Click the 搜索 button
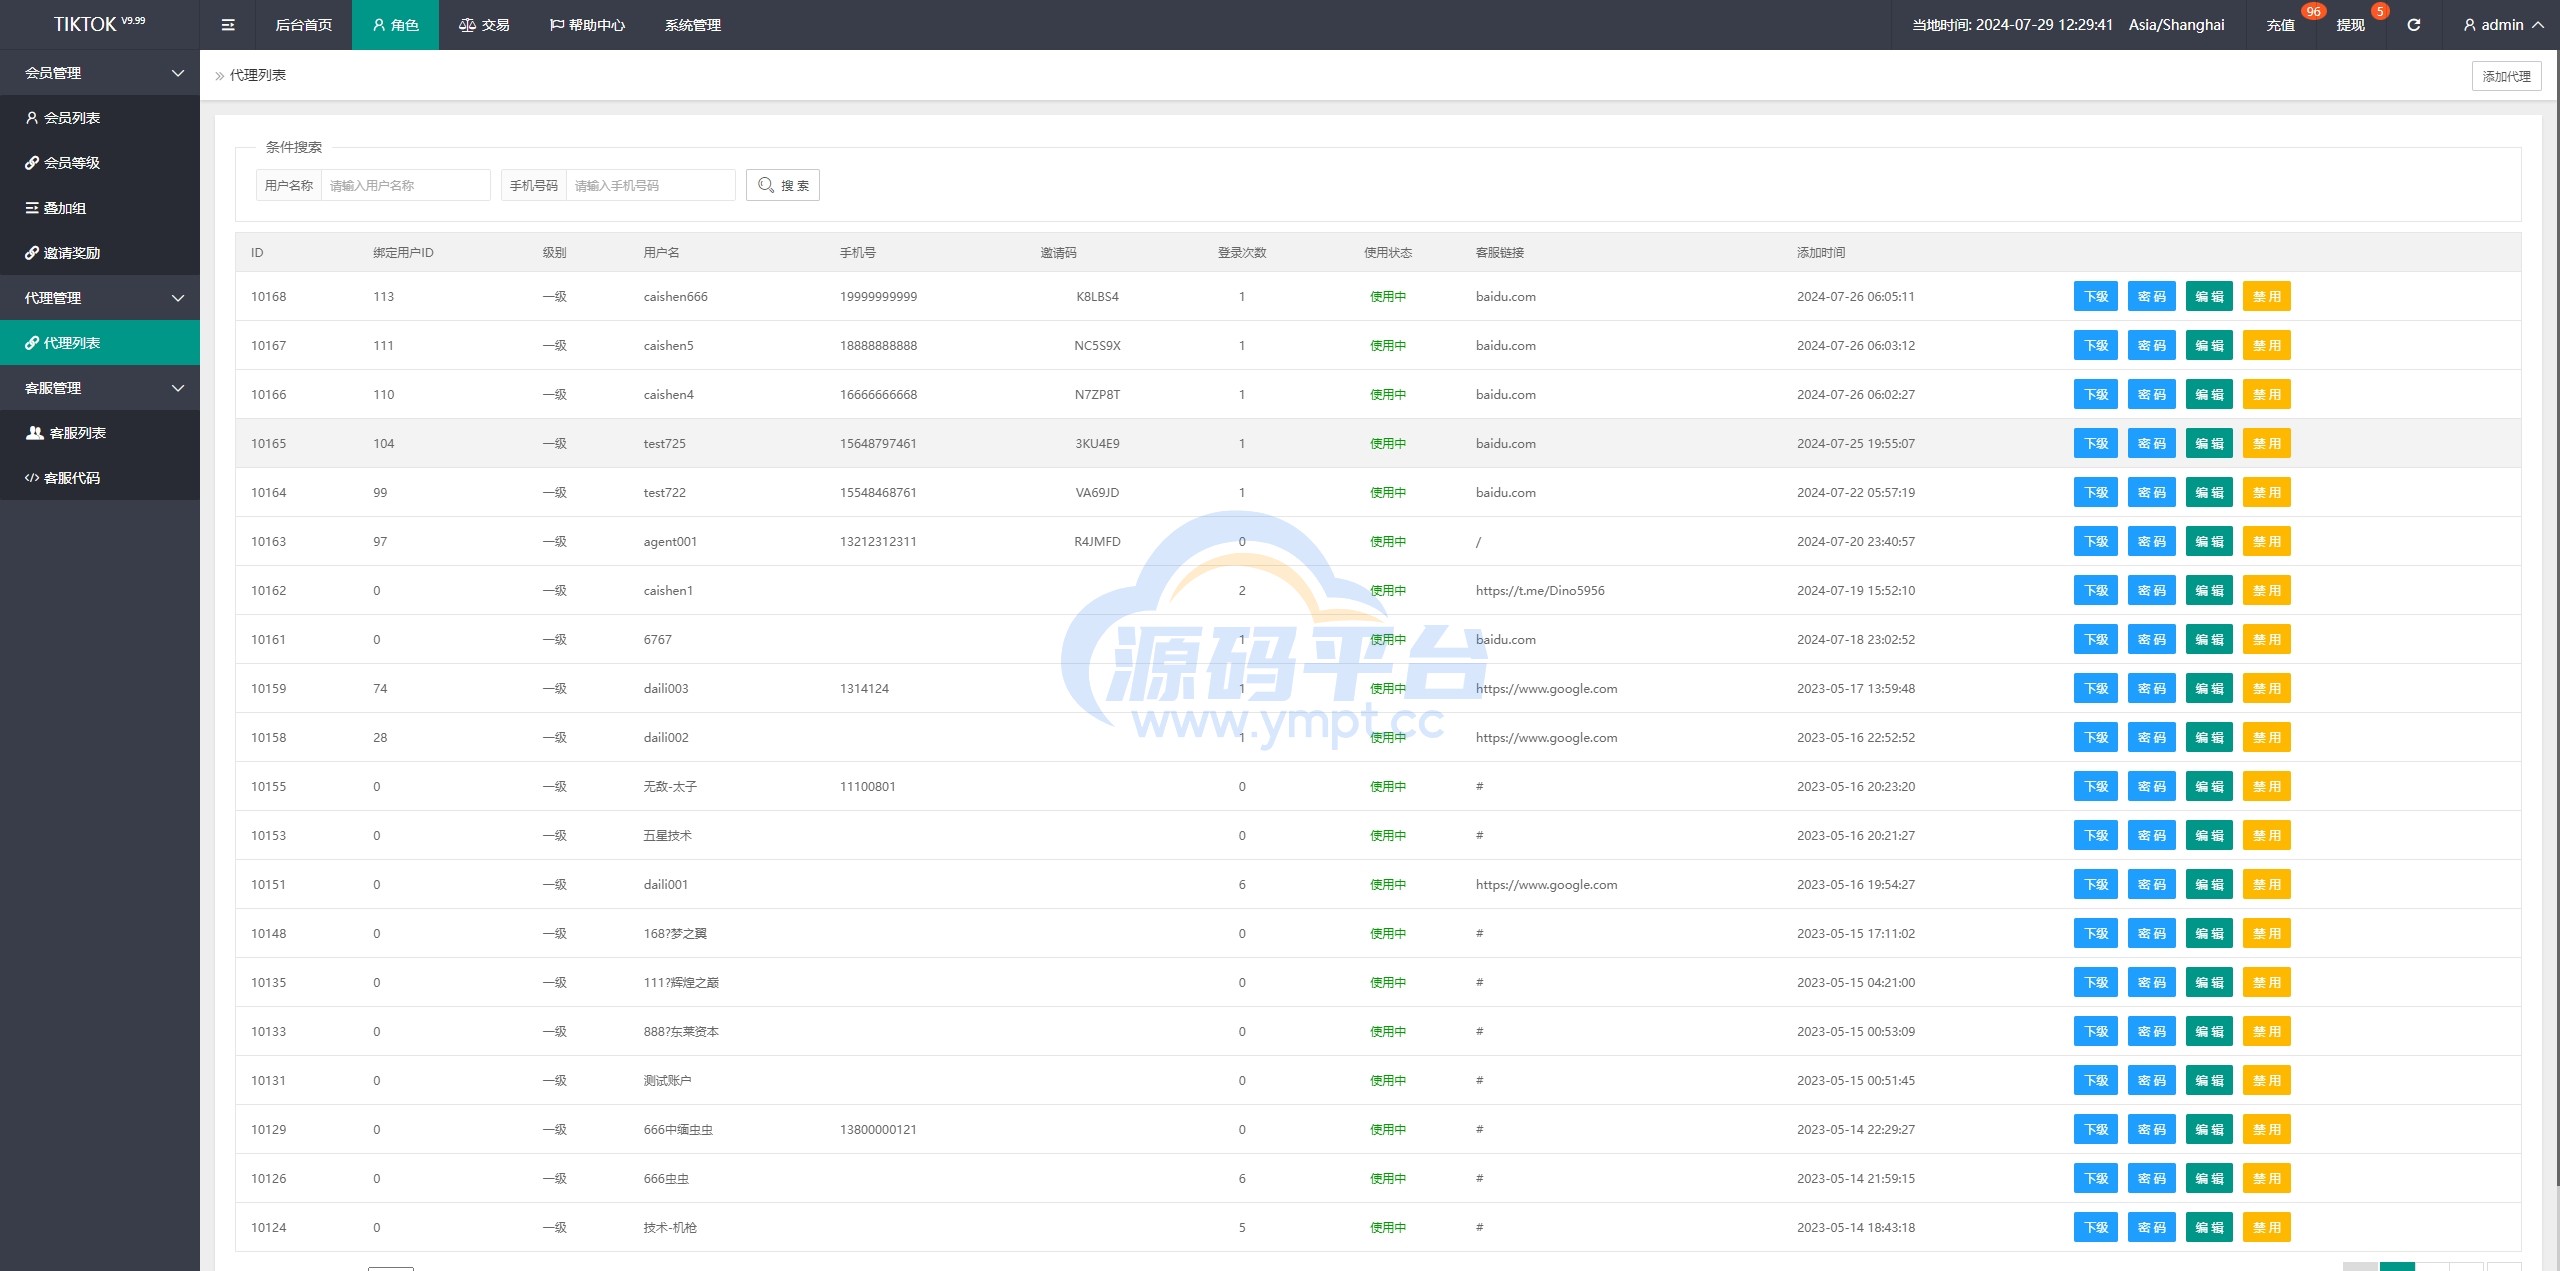 pyautogui.click(x=783, y=185)
